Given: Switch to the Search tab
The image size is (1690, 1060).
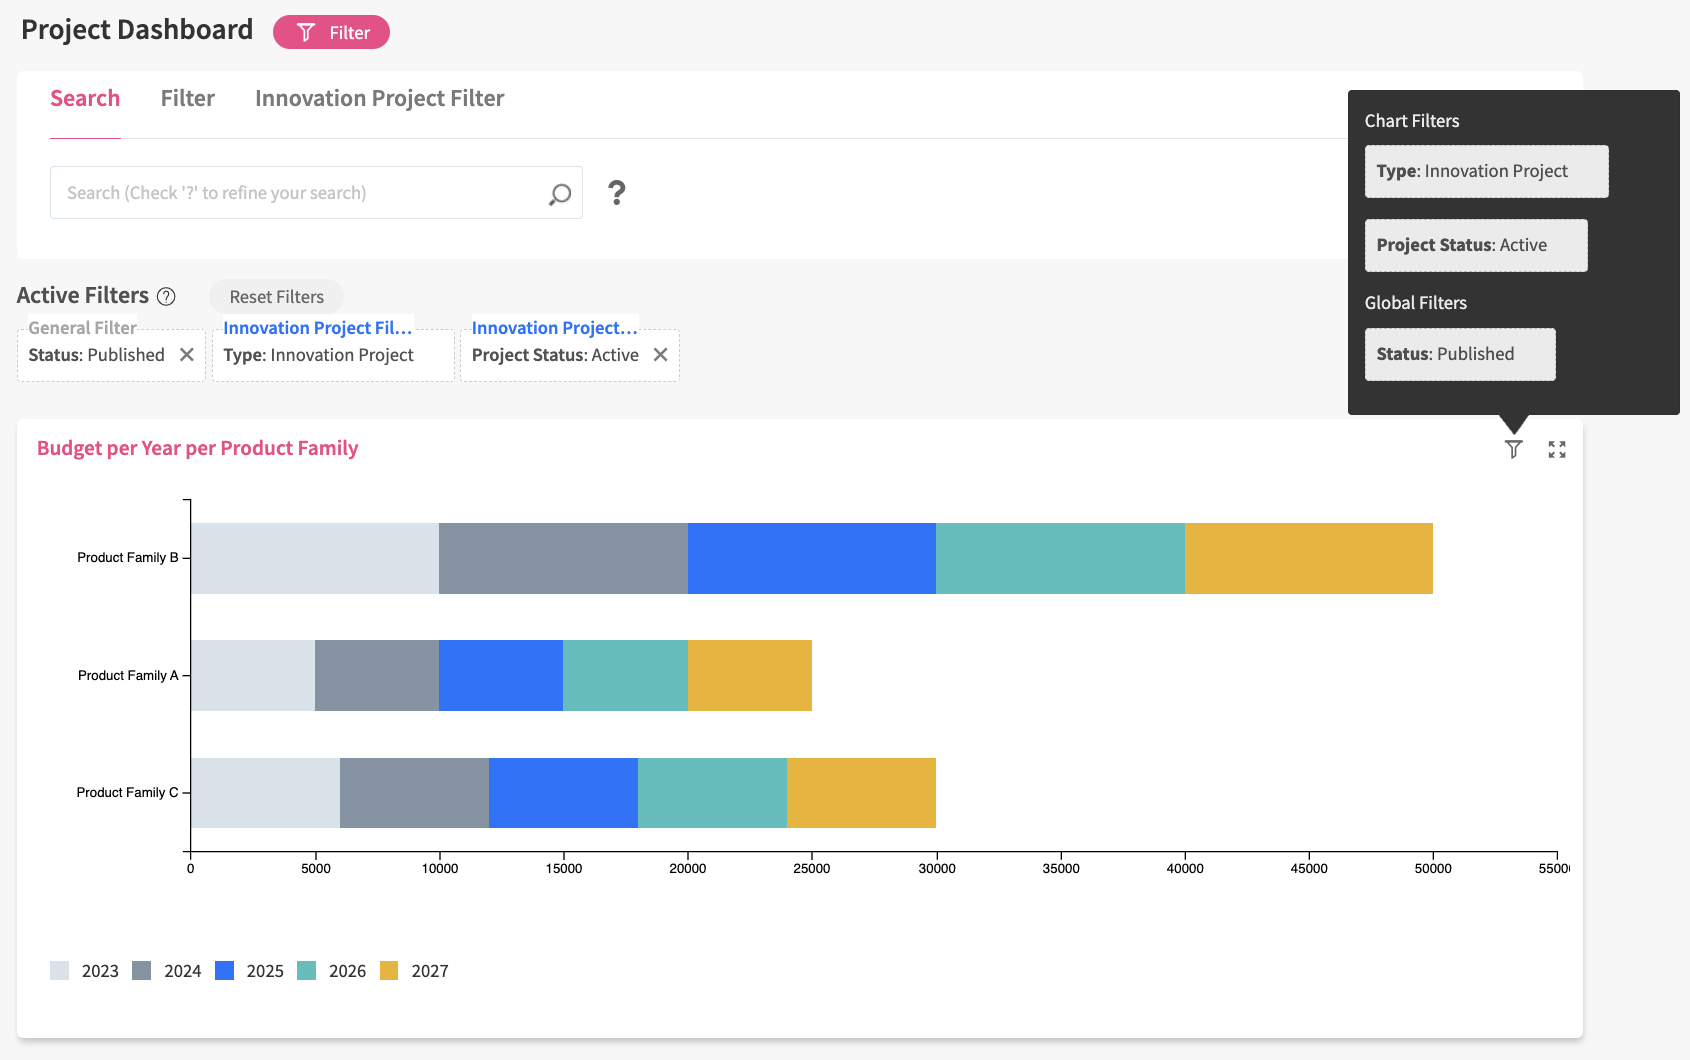Looking at the screenshot, I should pyautogui.click(x=85, y=99).
